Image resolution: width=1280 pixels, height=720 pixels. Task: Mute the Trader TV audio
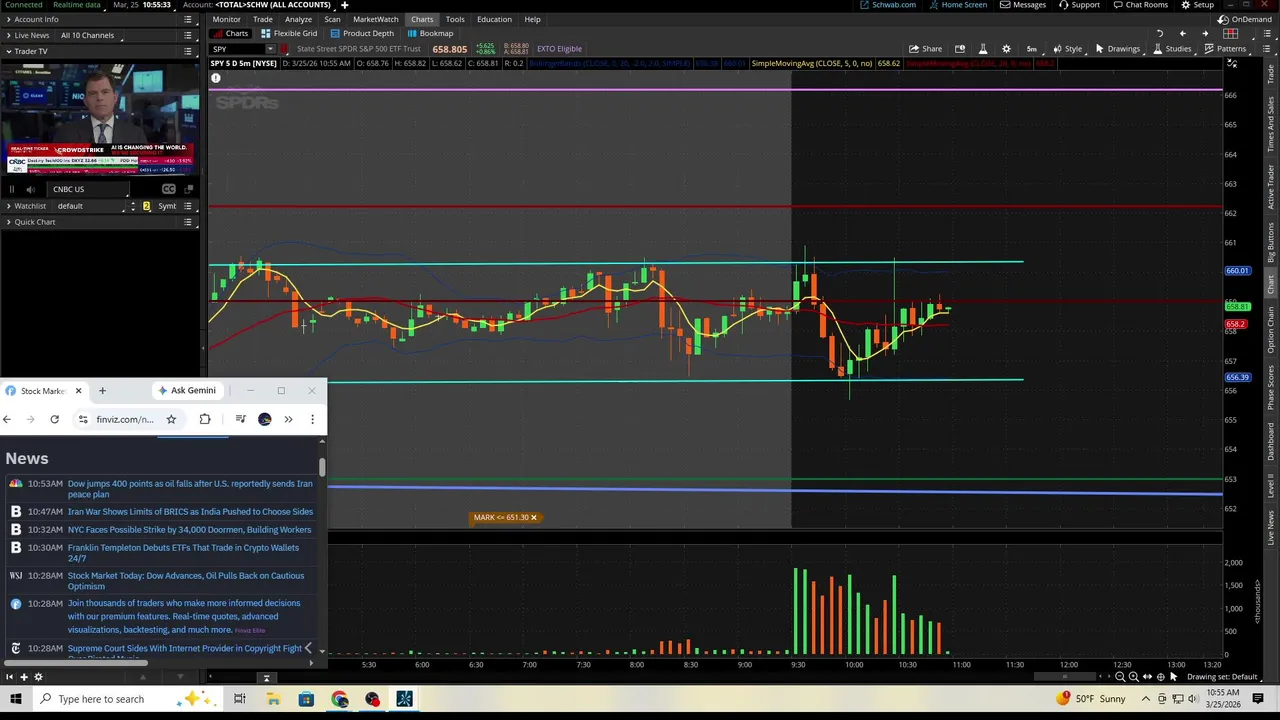tap(30, 189)
